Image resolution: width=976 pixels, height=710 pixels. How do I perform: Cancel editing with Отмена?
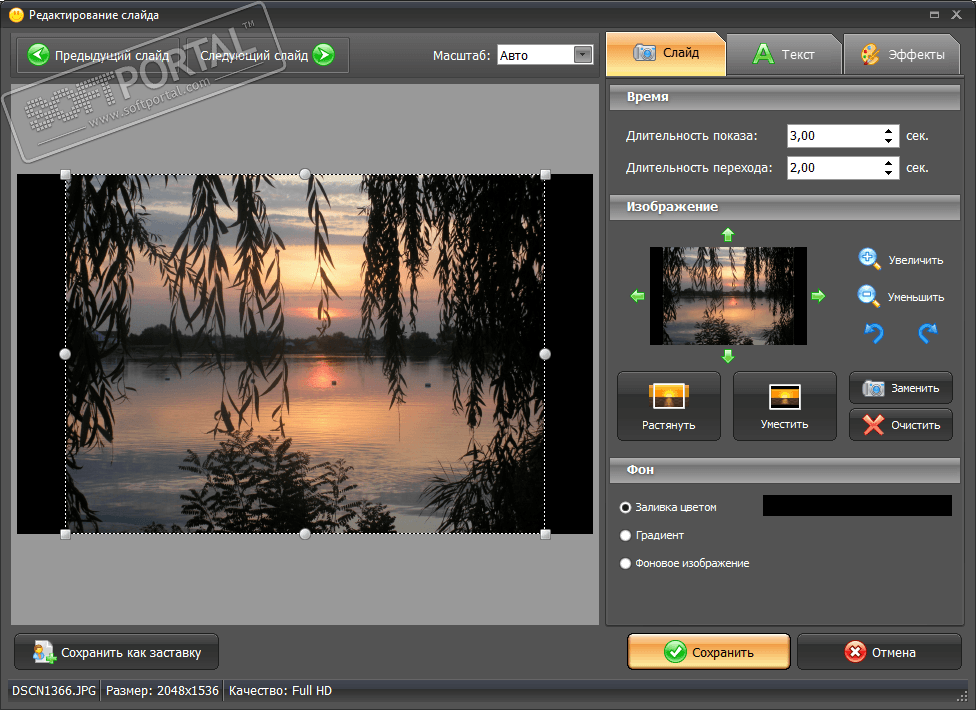879,652
